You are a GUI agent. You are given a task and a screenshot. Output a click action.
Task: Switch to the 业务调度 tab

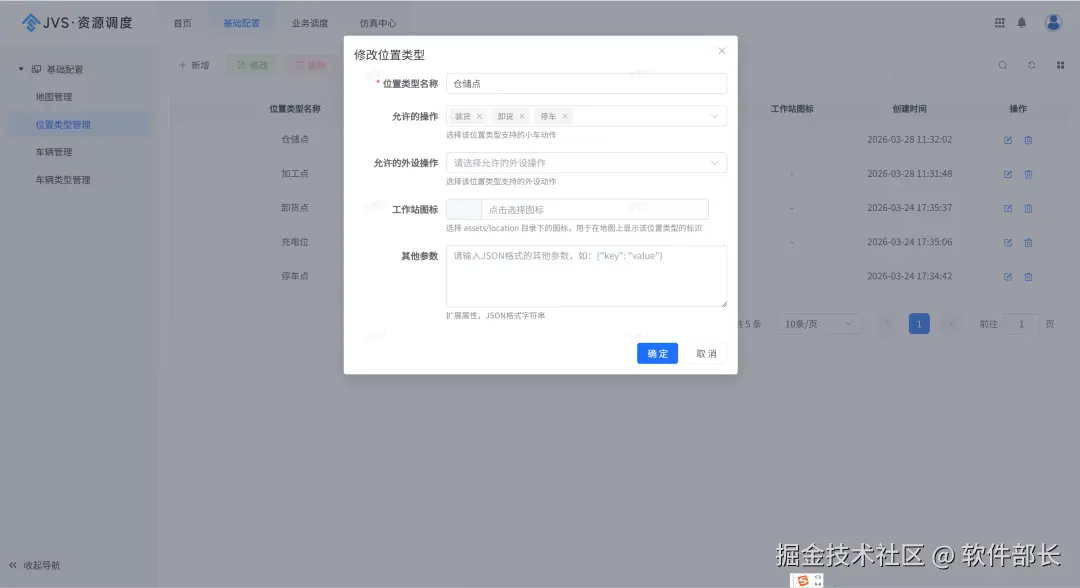point(309,22)
